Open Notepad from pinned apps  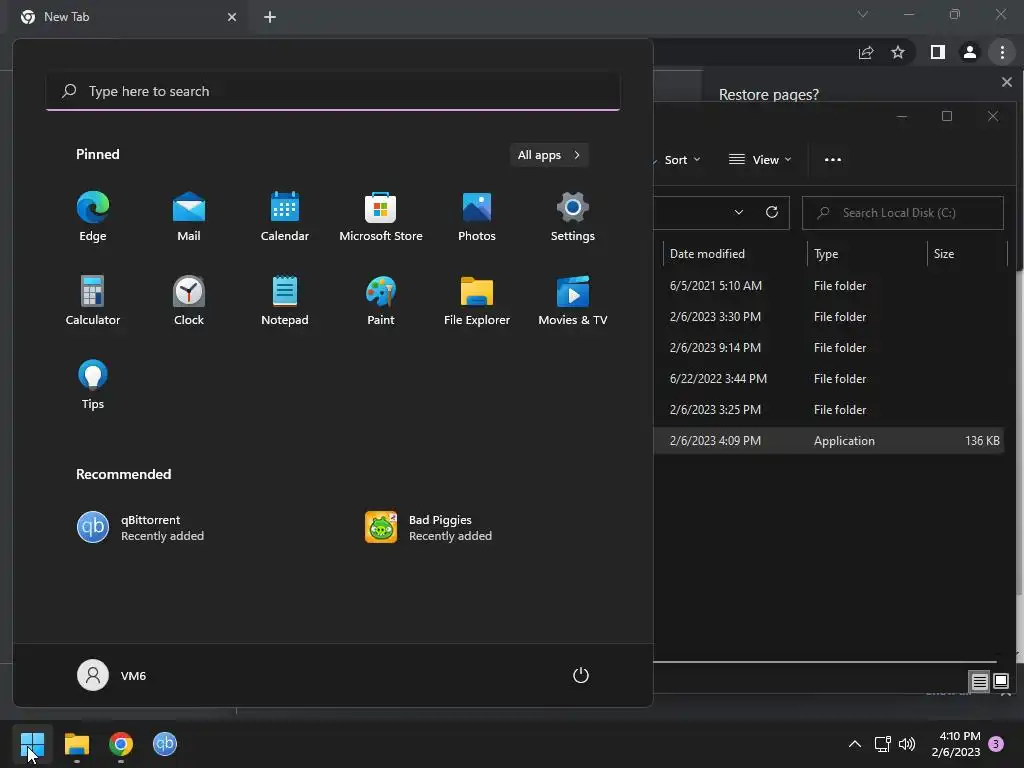coord(285,300)
